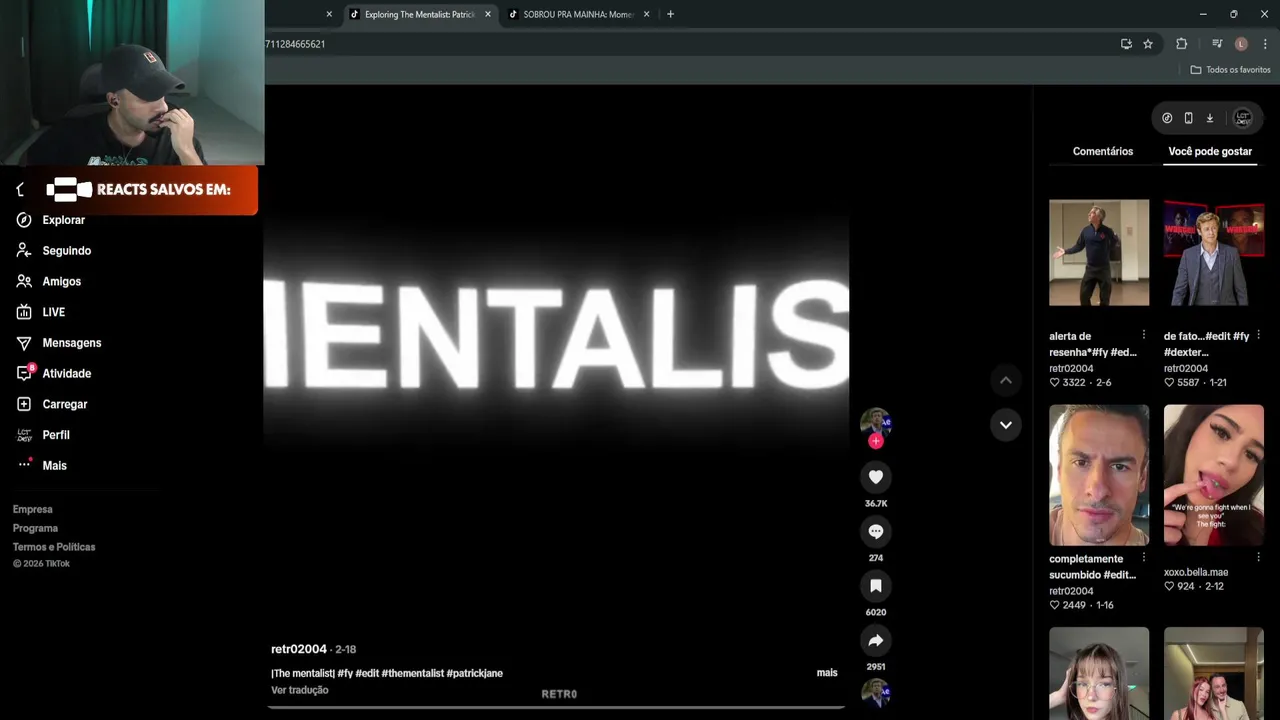Screen dimensions: 1280x720
Task: Save the video with the bookmark icon
Action: click(x=875, y=586)
